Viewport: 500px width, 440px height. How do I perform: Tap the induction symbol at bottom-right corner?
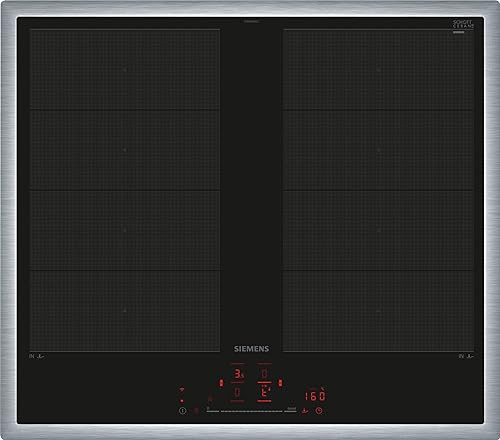click(466, 356)
